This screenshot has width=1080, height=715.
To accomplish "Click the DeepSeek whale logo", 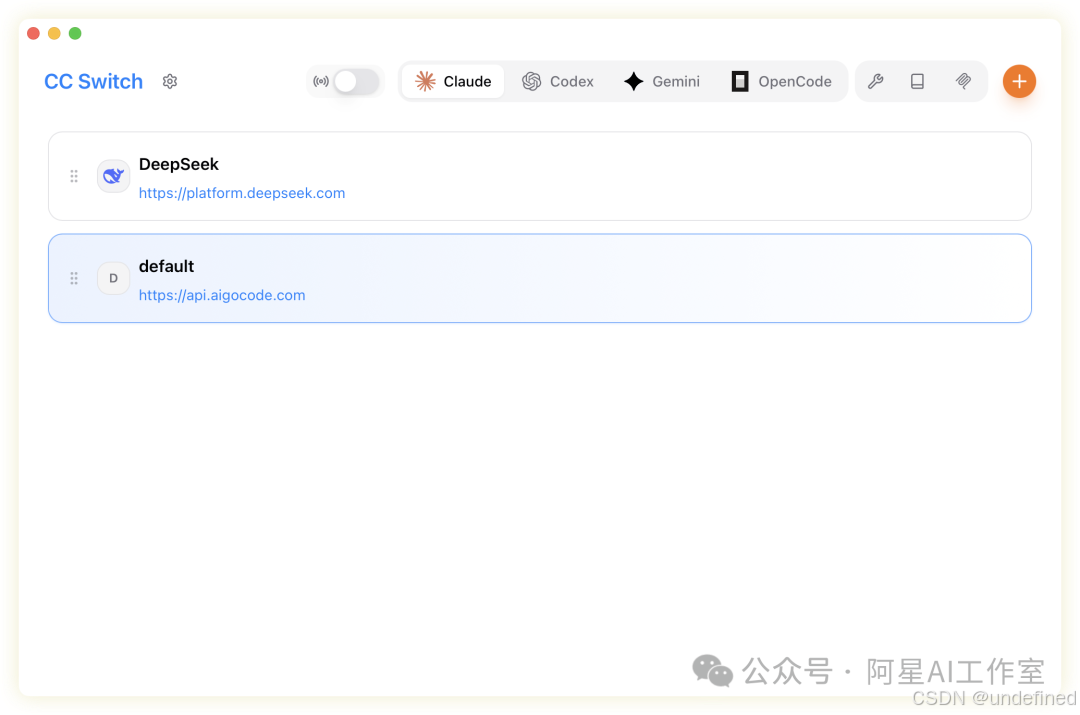I will point(114,176).
